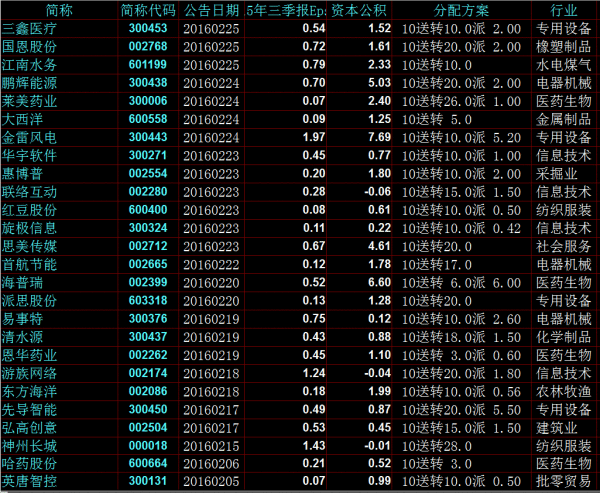Click stock code 002768
Image resolution: width=600 pixels, height=493 pixels.
point(148,46)
